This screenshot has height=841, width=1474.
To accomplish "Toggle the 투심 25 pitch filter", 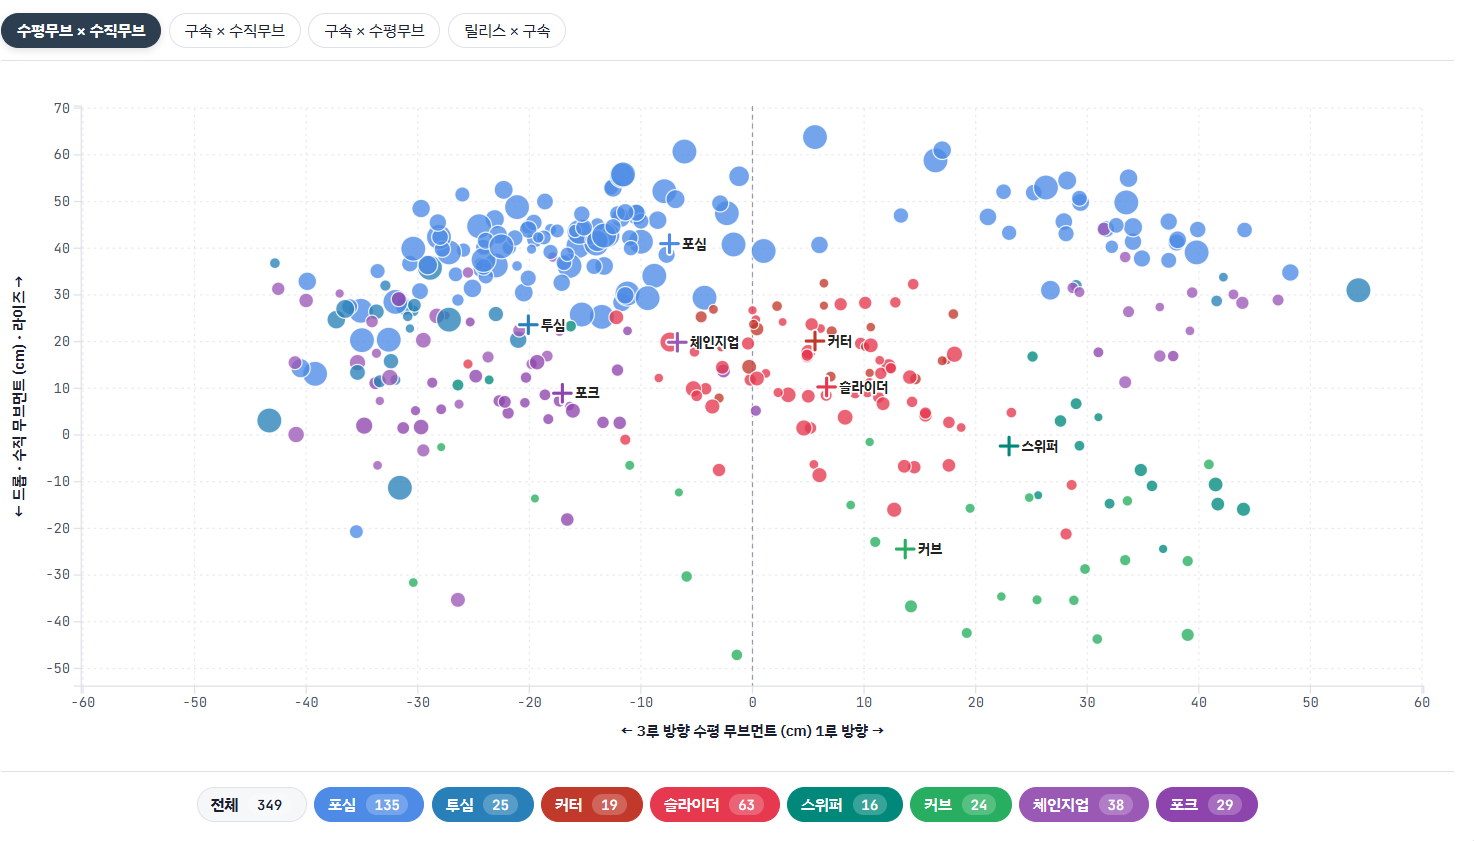I will pyautogui.click(x=482, y=805).
